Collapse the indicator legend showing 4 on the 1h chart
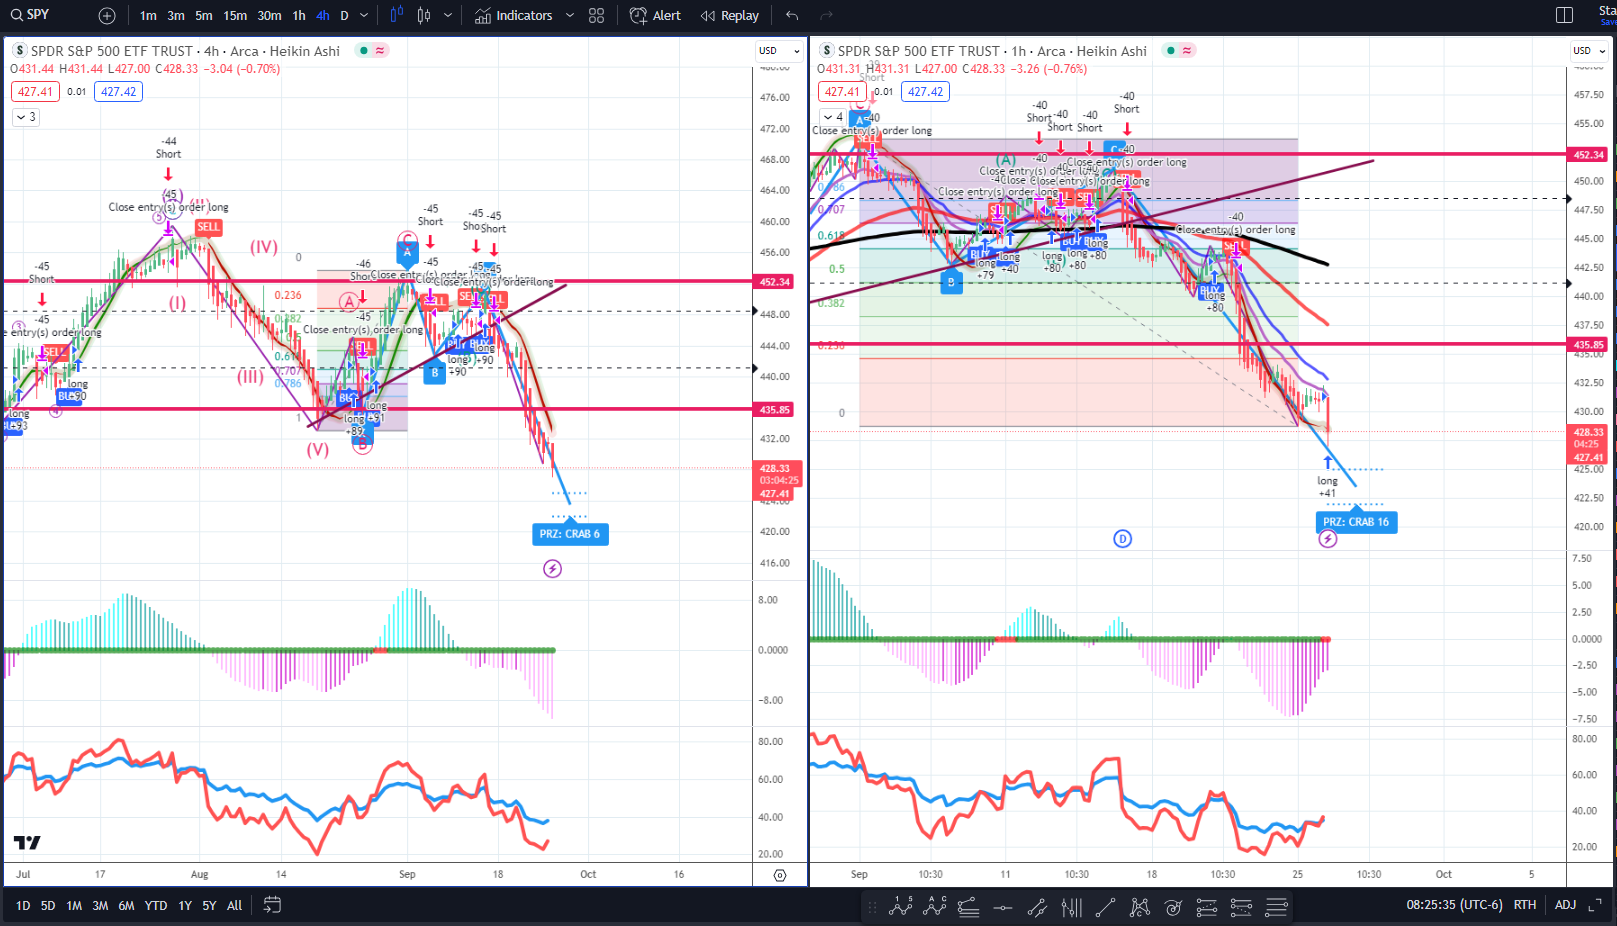1617x926 pixels. tap(833, 117)
